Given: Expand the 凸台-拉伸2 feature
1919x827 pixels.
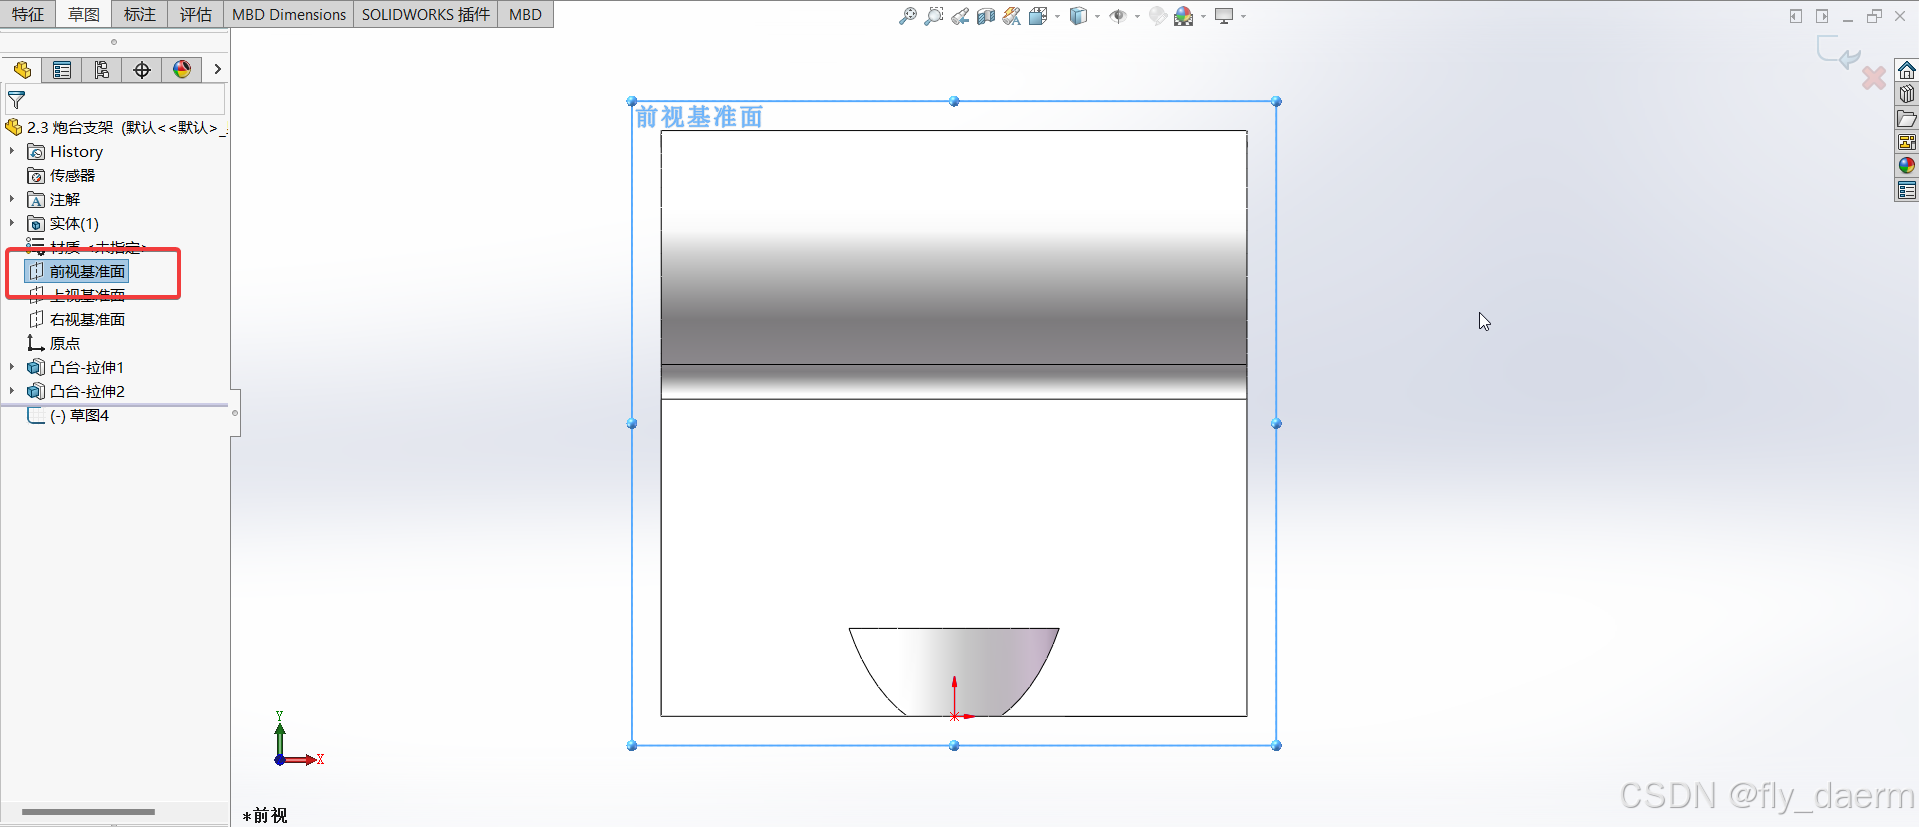Looking at the screenshot, I should click(12, 391).
